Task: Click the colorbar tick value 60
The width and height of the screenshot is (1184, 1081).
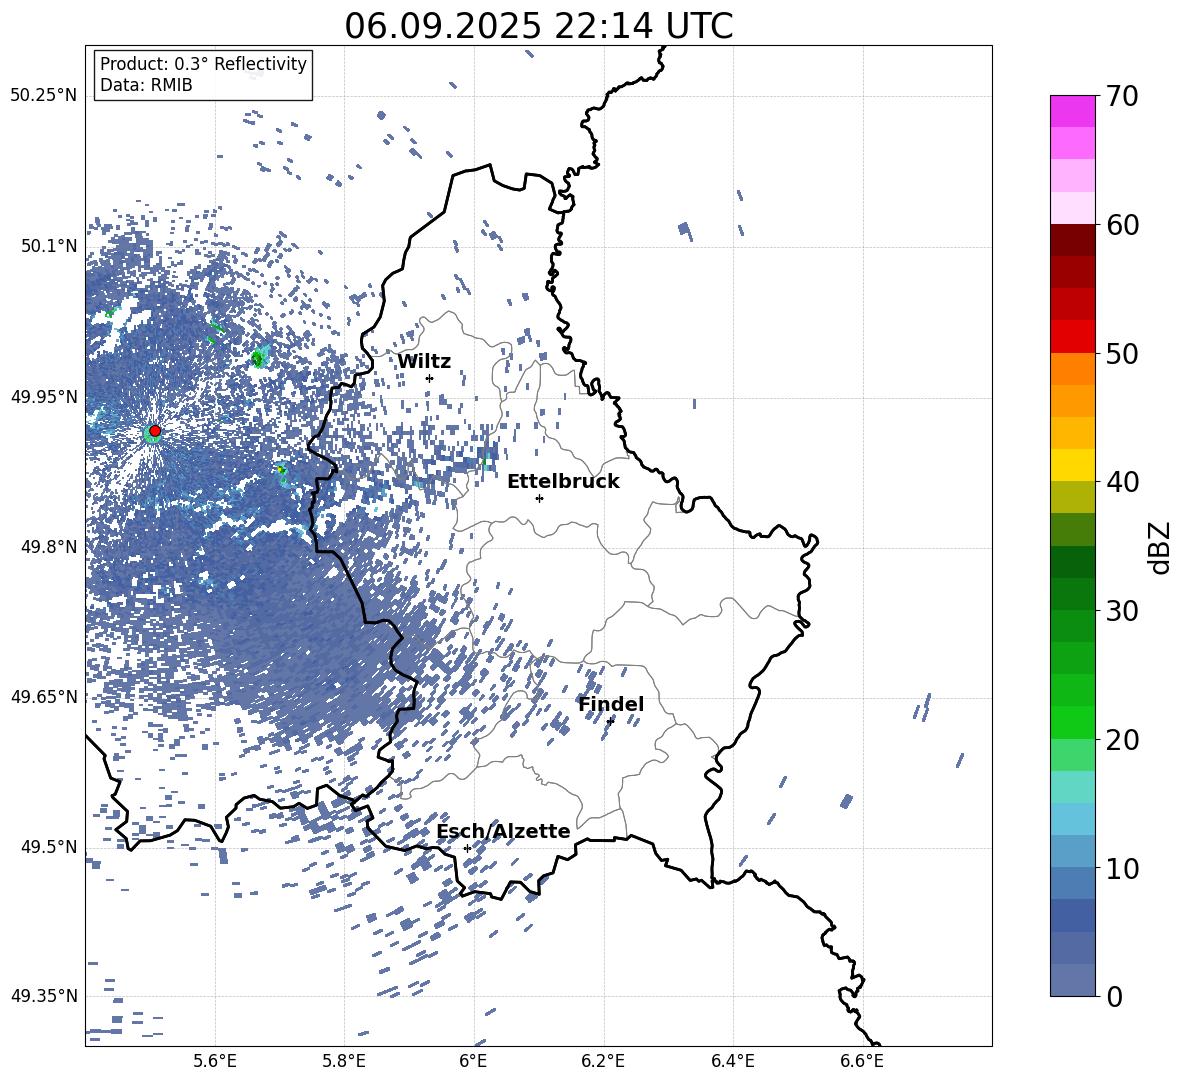Action: [x=1122, y=225]
